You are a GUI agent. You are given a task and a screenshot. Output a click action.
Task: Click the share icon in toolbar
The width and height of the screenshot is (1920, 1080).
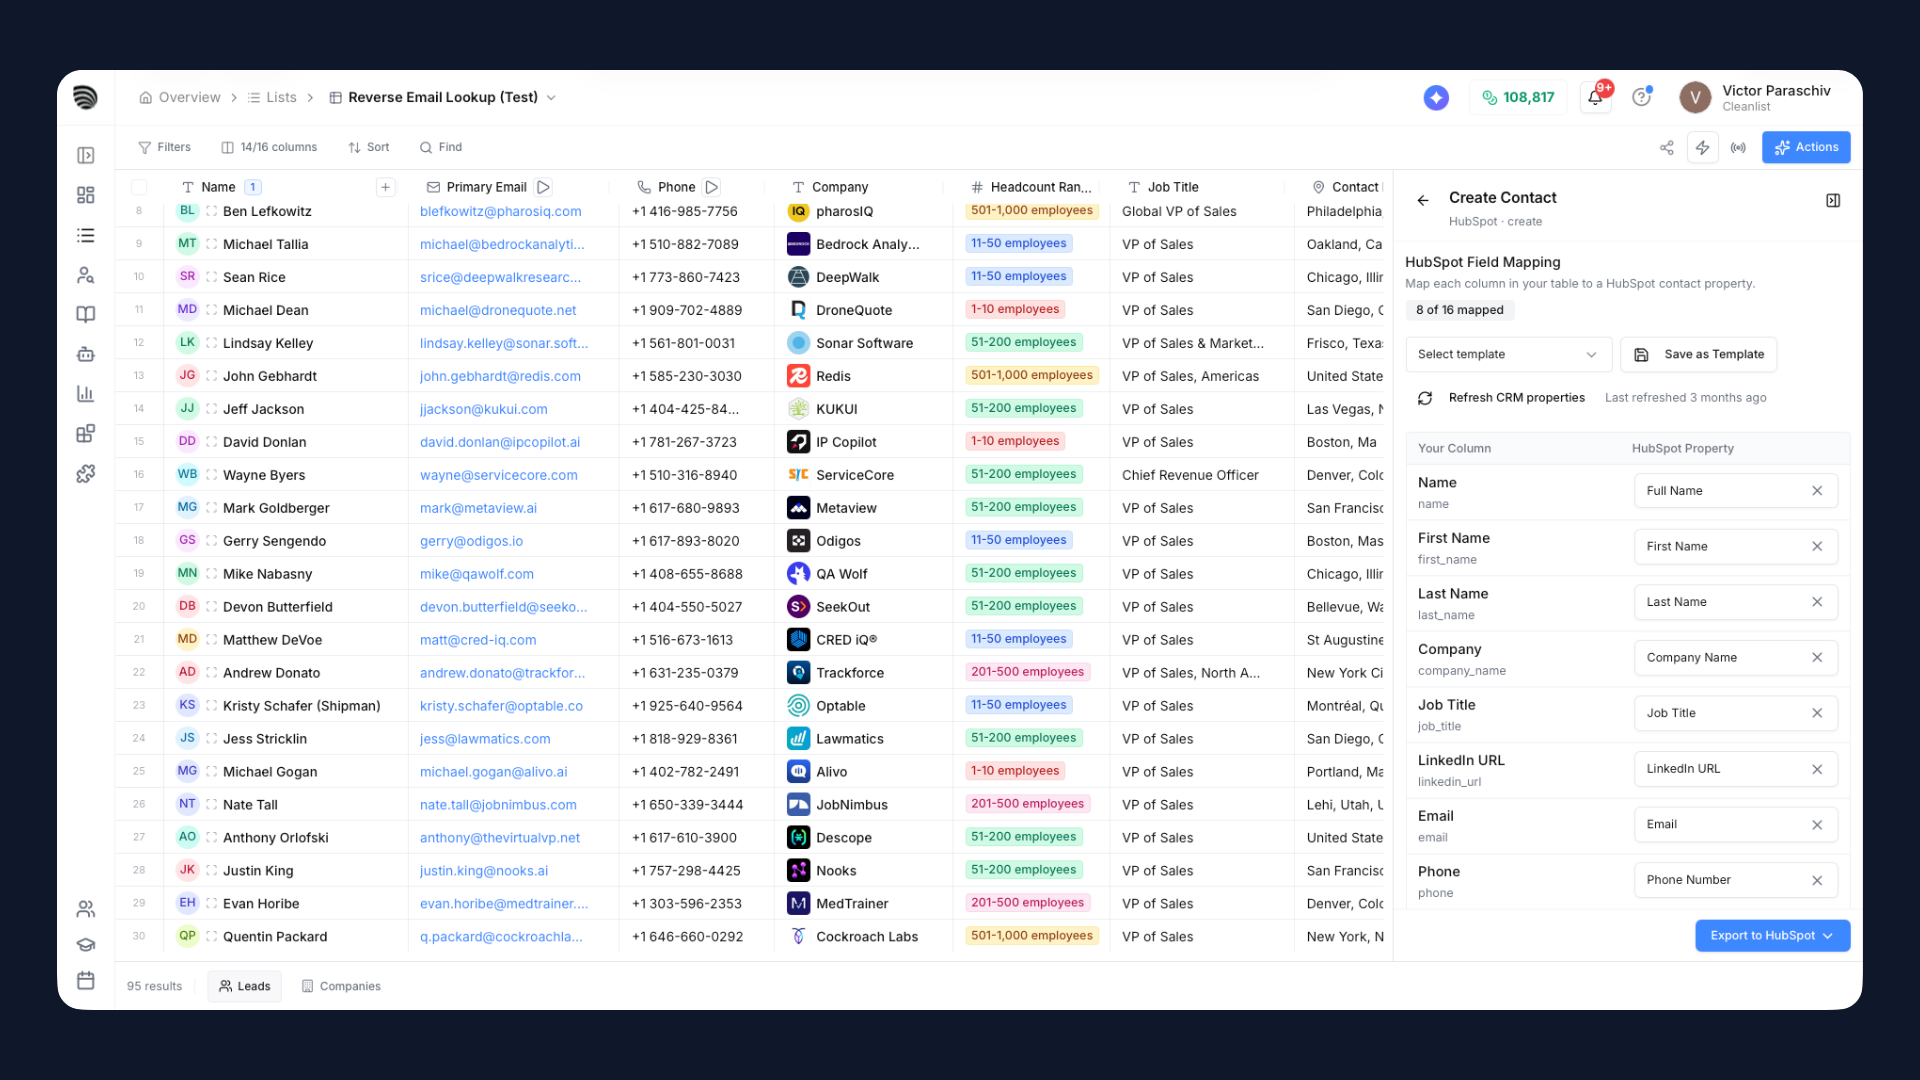[x=1666, y=147]
